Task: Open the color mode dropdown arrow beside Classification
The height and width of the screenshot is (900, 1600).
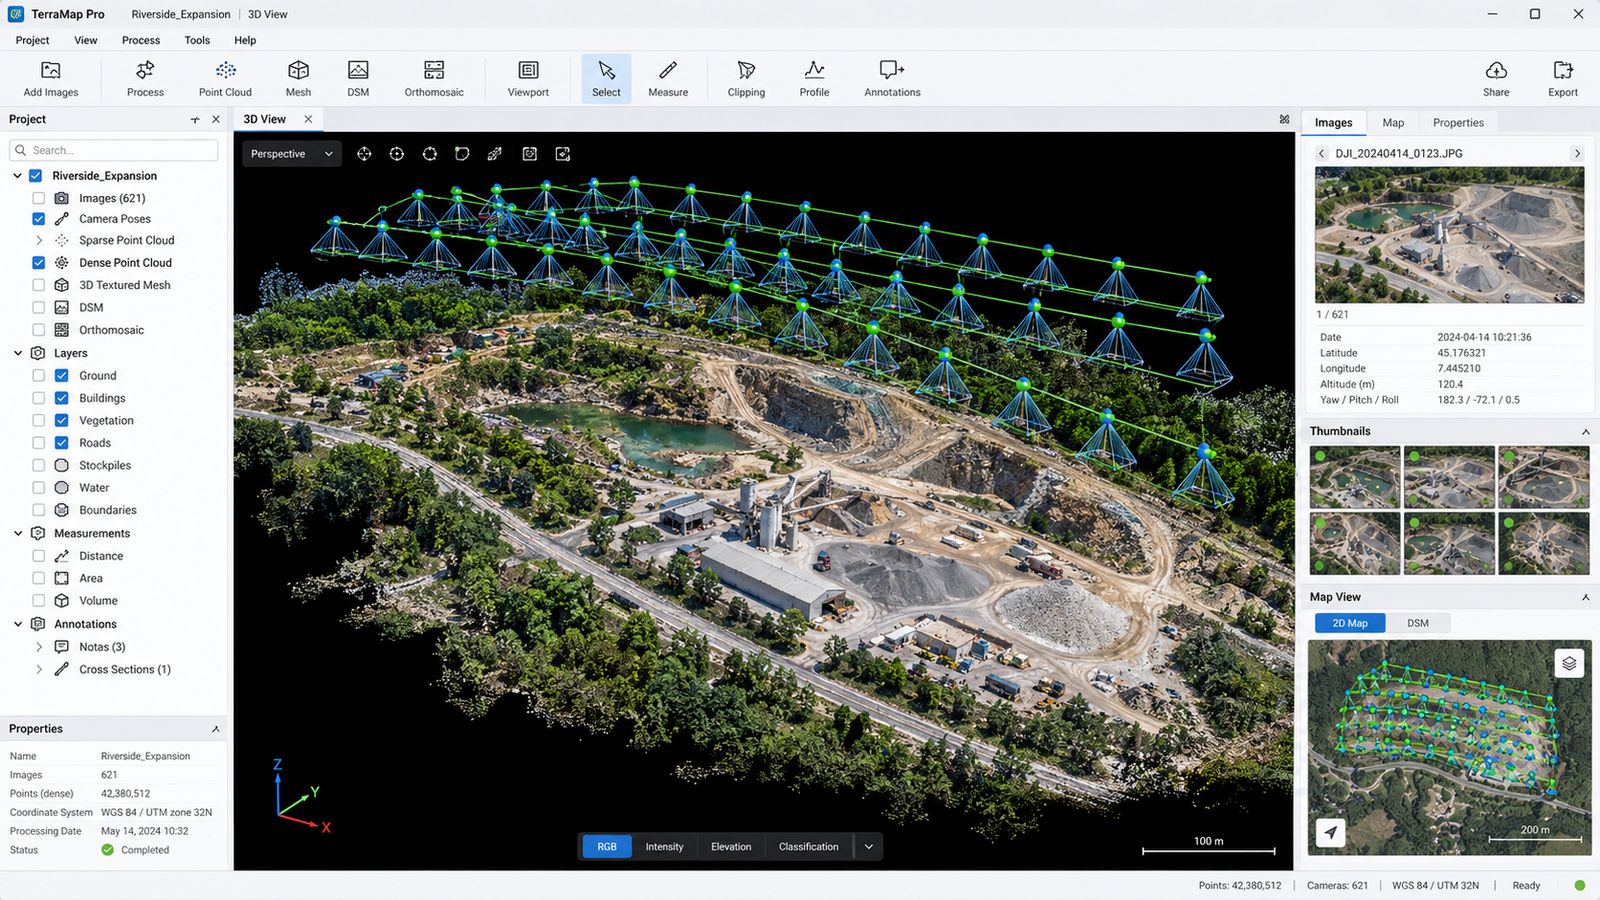Action: 868,847
